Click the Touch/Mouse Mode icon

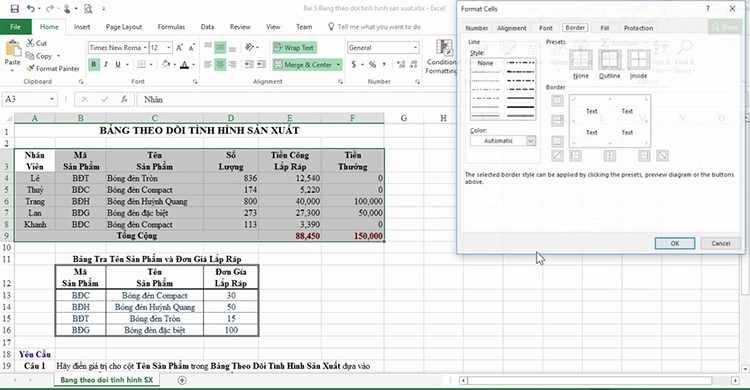(x=67, y=9)
